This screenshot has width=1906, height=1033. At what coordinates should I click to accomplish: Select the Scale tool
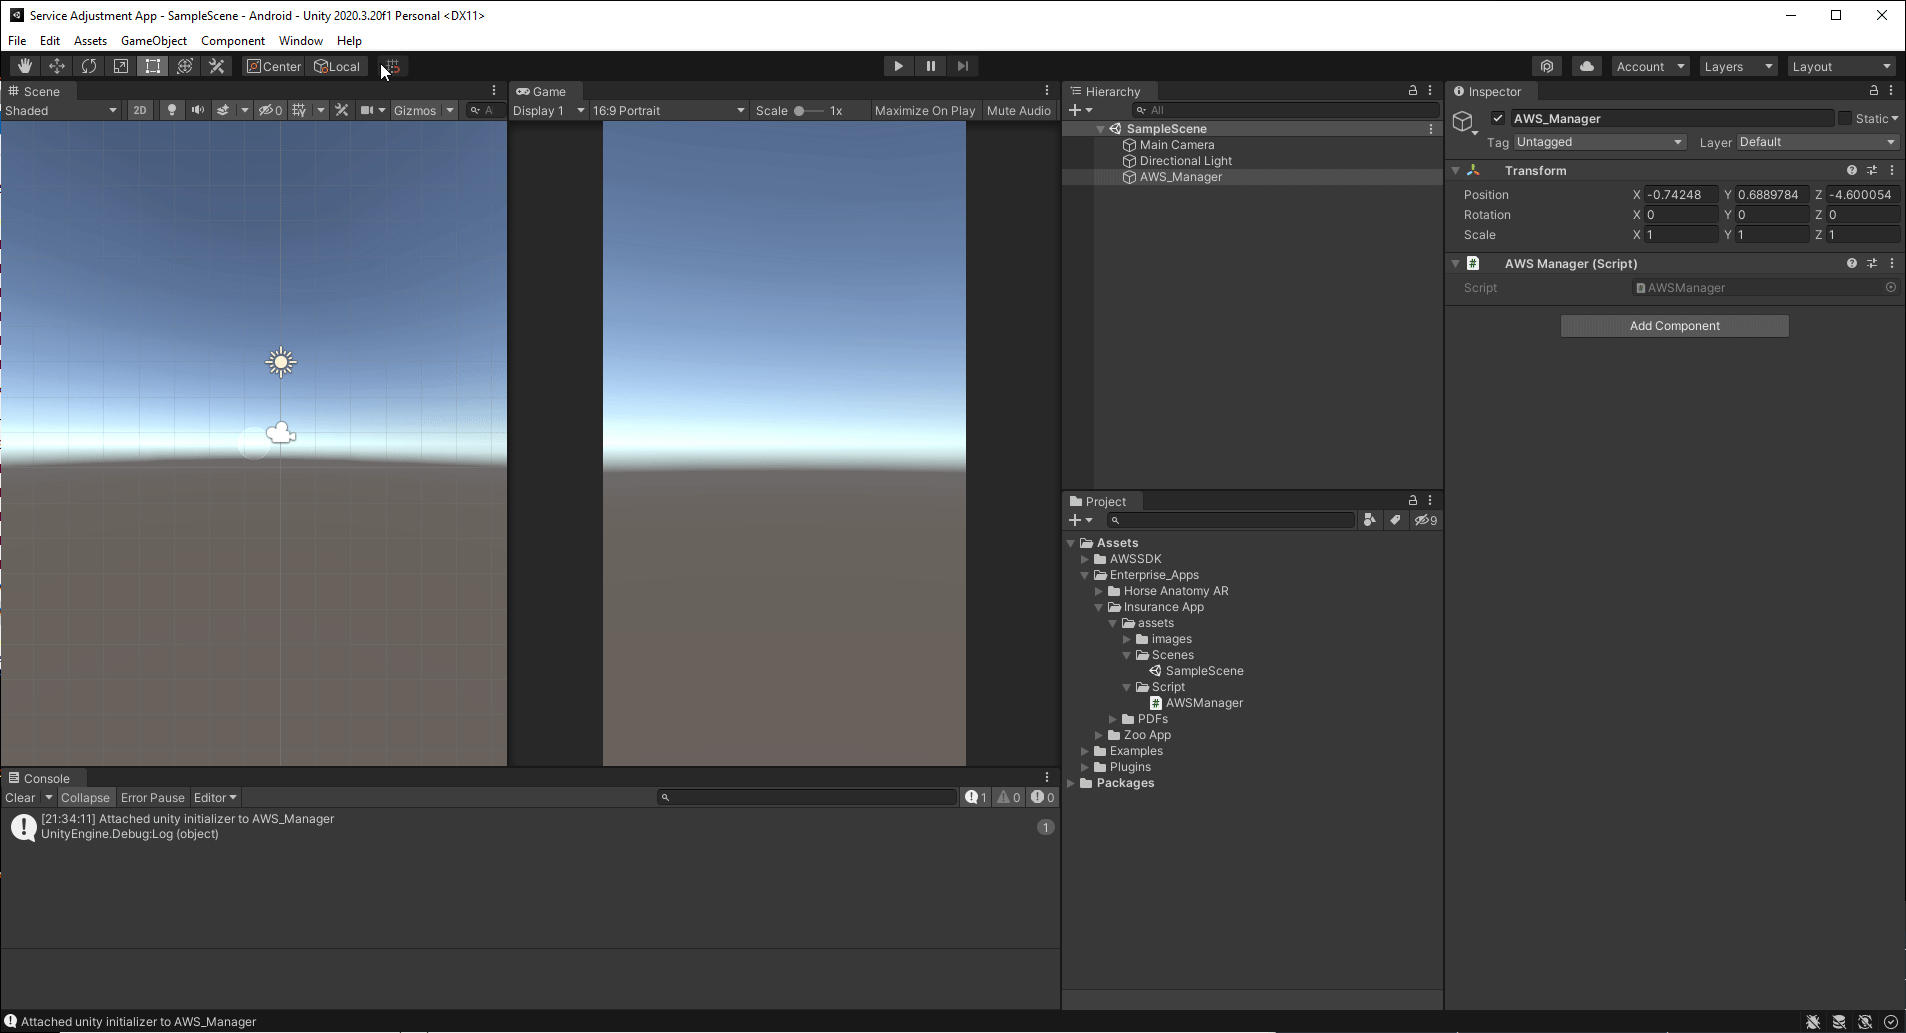click(x=121, y=66)
